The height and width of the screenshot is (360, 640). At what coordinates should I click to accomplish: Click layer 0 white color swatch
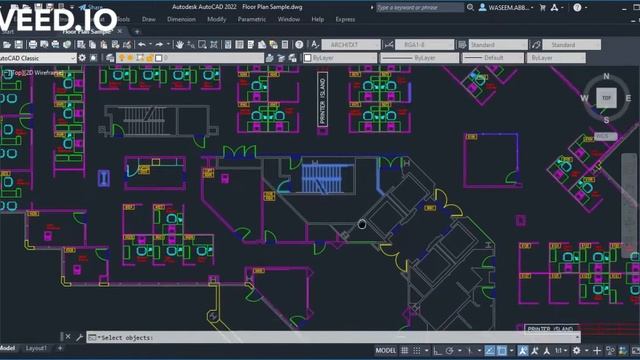(159, 58)
